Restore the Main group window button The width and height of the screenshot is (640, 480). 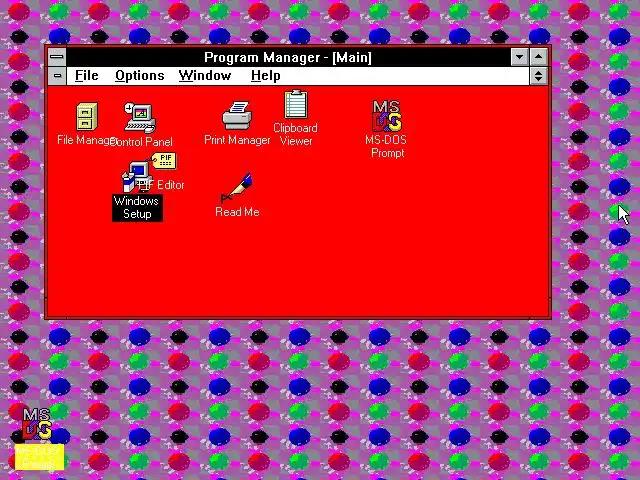coord(539,76)
